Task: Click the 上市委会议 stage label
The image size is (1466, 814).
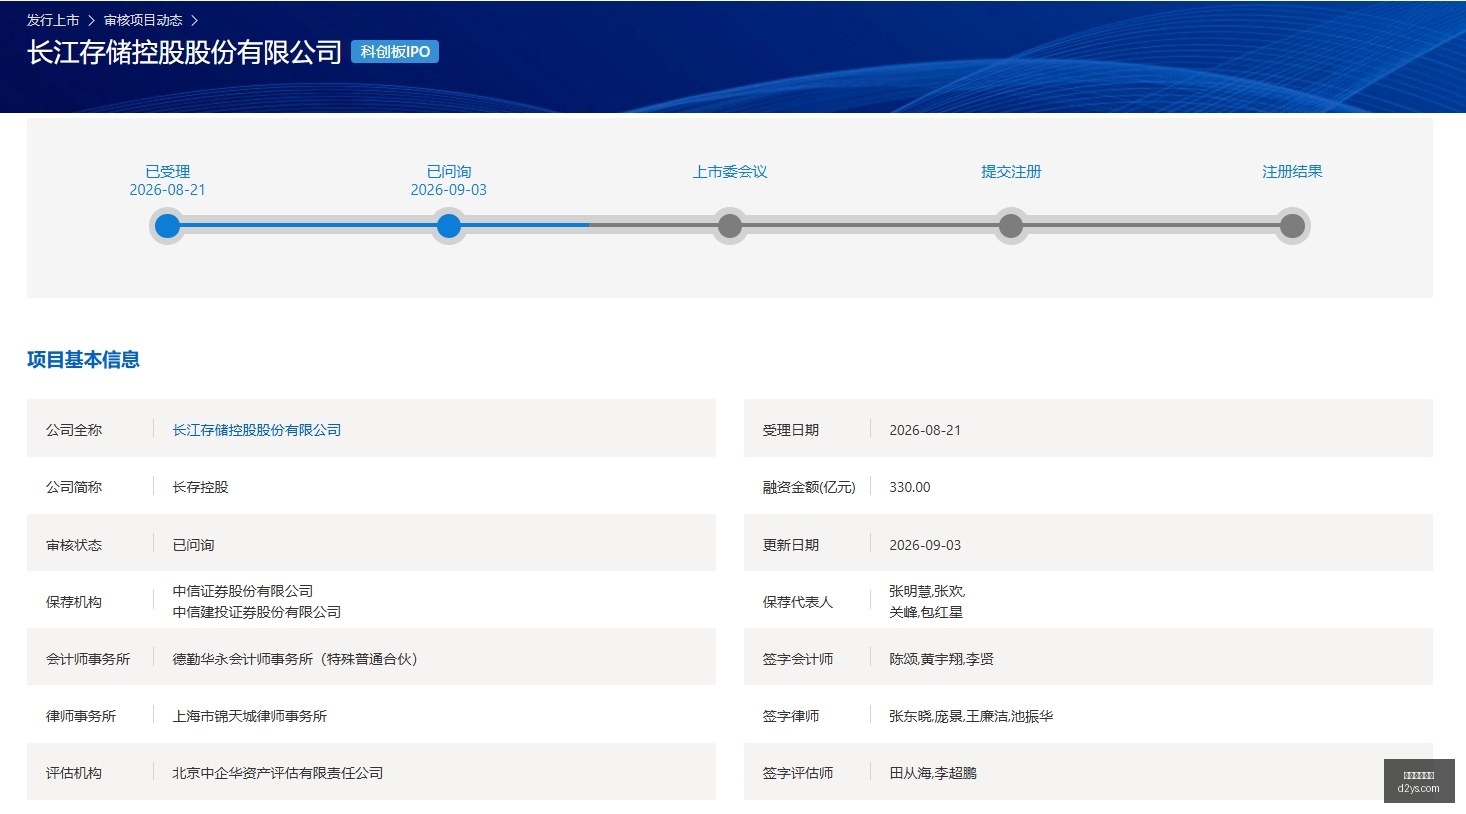Action: [730, 172]
